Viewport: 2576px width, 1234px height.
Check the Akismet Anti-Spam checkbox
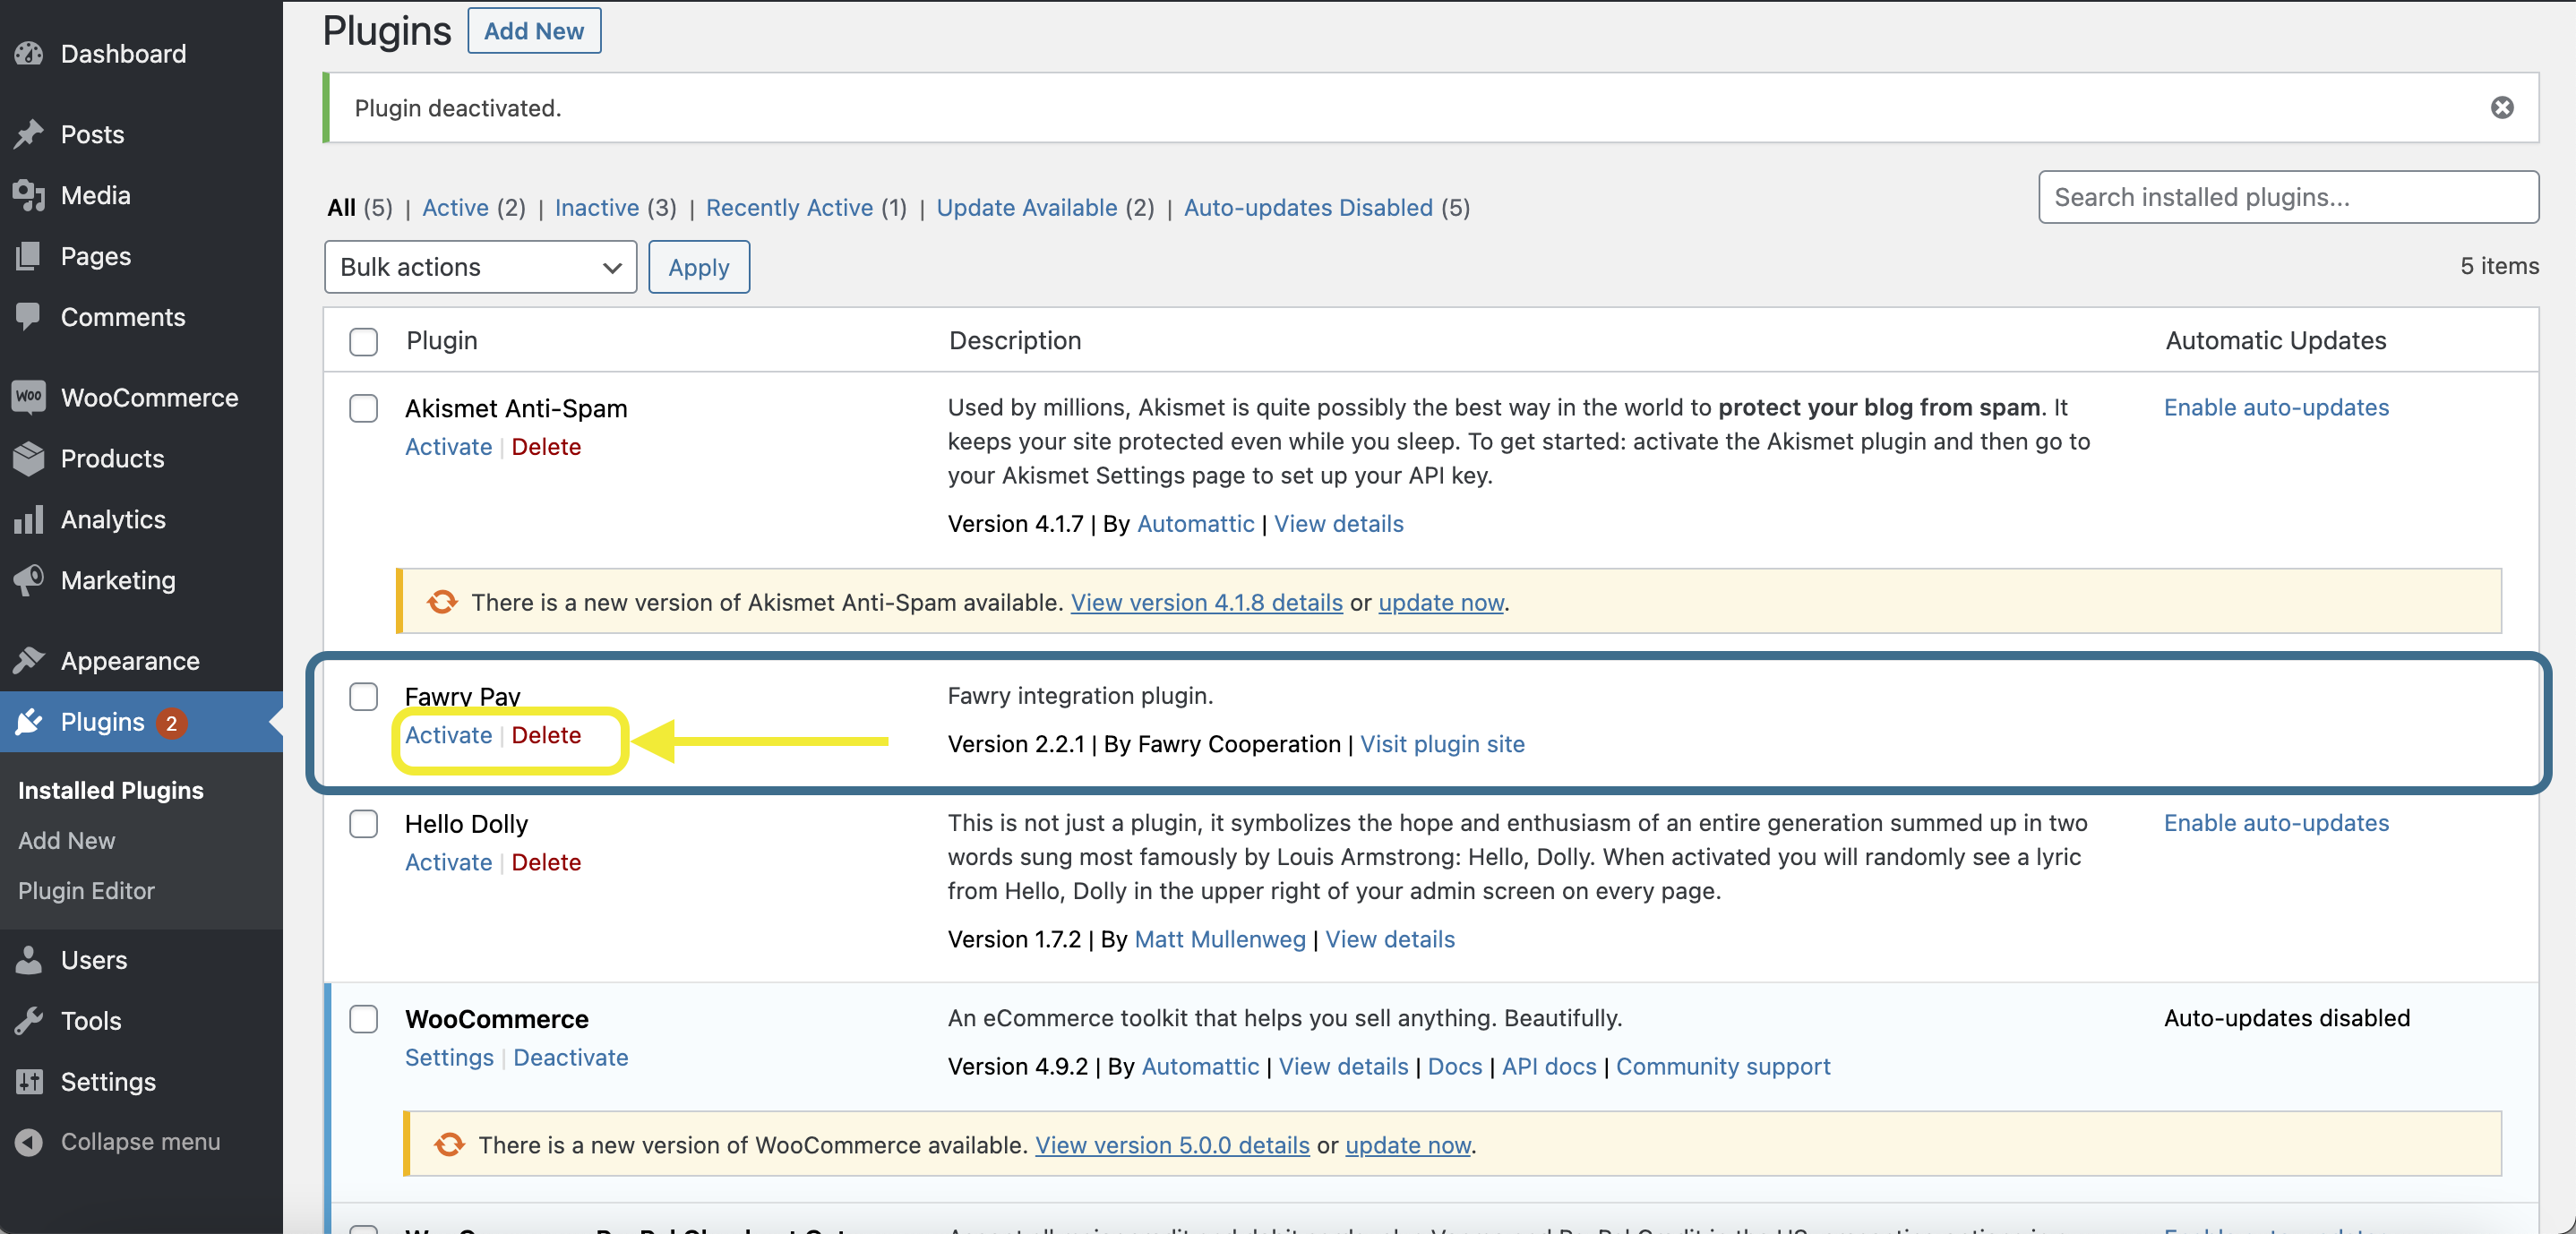(x=363, y=408)
